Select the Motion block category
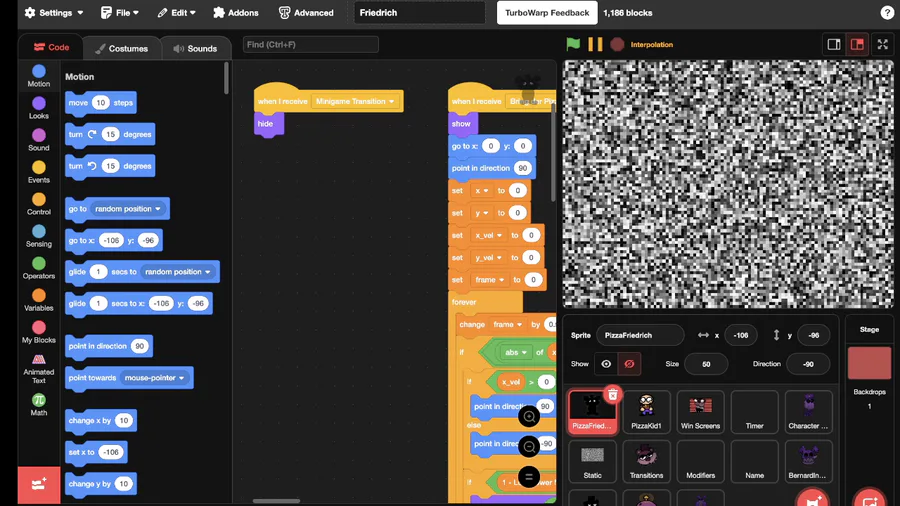The width and height of the screenshot is (900, 506). click(38, 76)
